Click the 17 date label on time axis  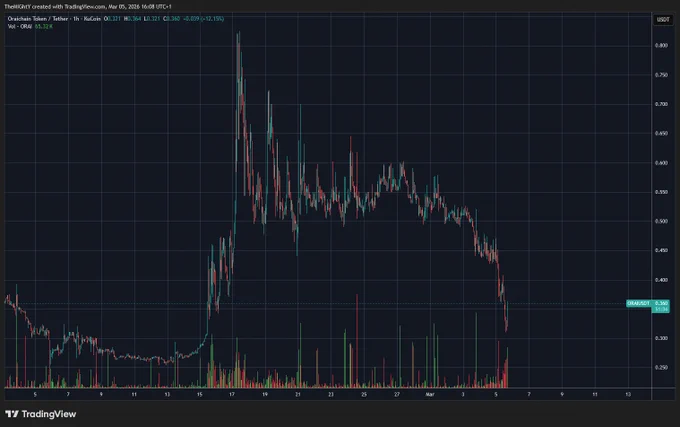click(x=232, y=394)
